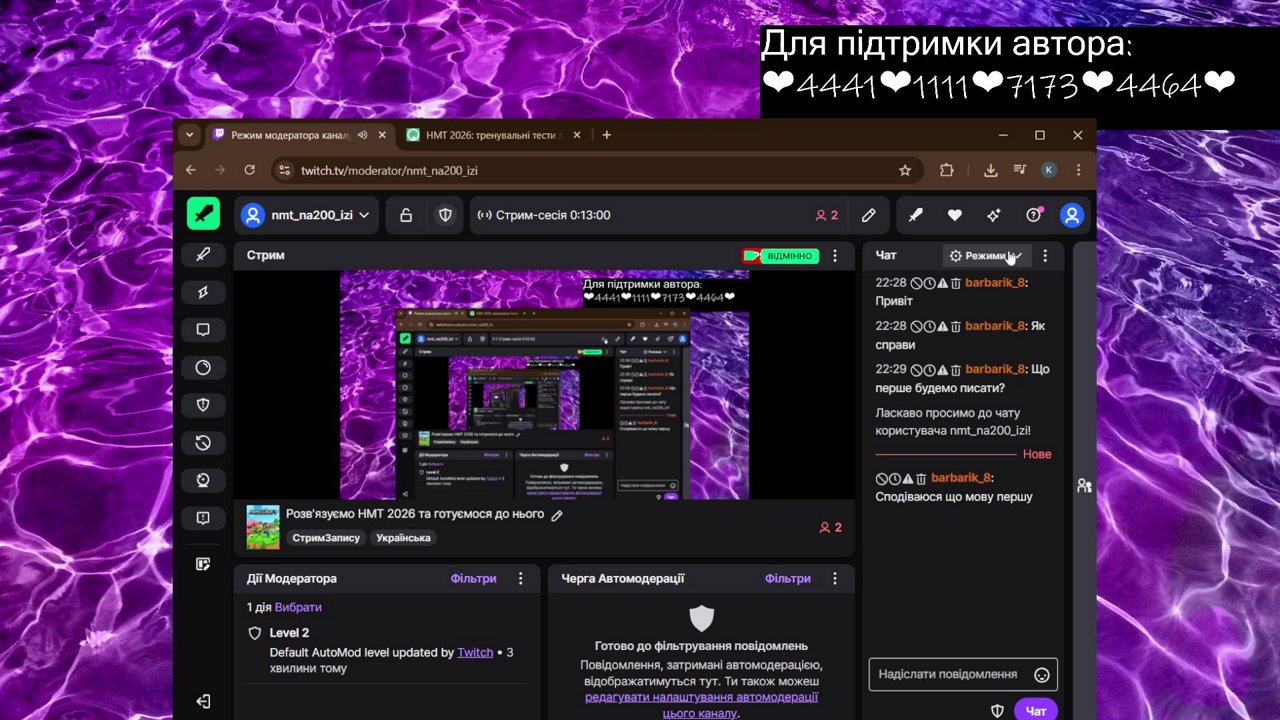This screenshot has width=1280, height=720.
Task: Open Фільтри in the Дії Модератора panel
Action: click(473, 578)
